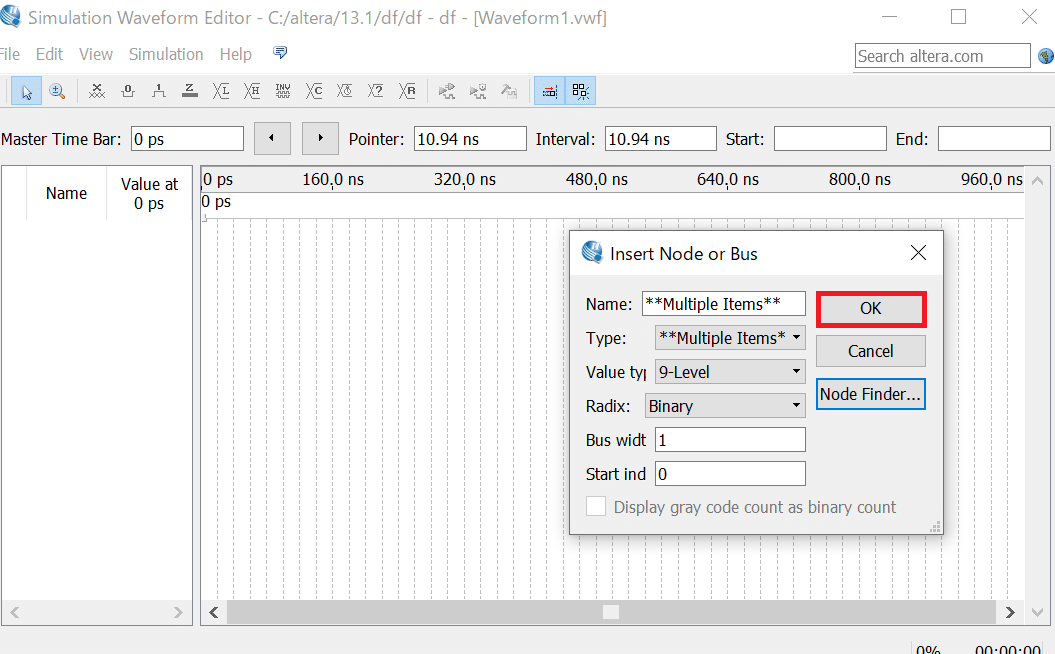Apply Arbitrary Value (?) tool
This screenshot has height=654, width=1055.
[375, 92]
